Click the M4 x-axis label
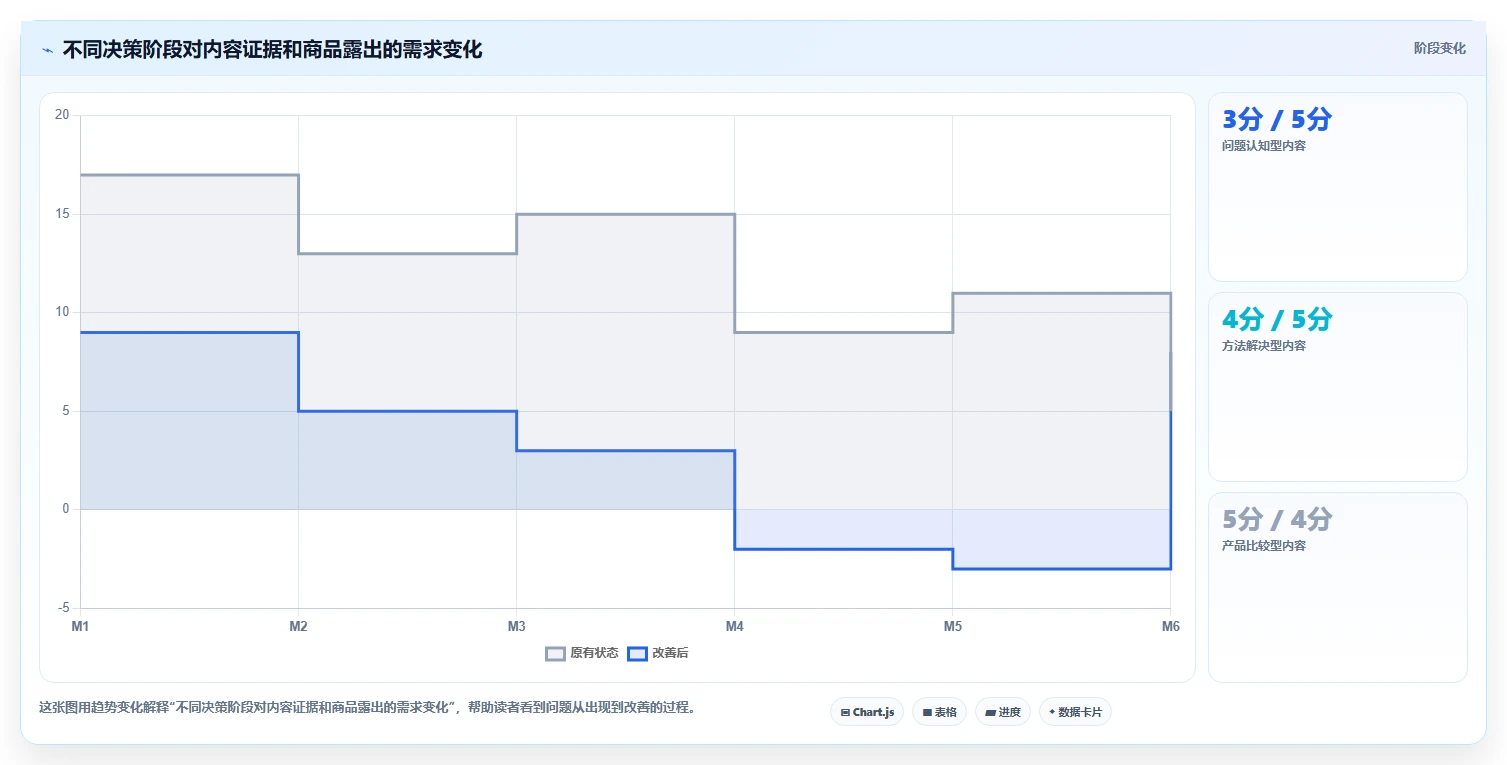Image resolution: width=1507 pixels, height=765 pixels. coord(734,627)
